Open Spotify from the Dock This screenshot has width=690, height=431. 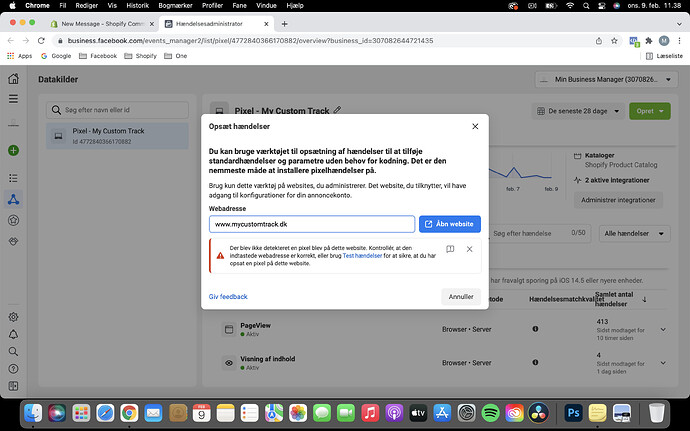pyautogui.click(x=490, y=413)
